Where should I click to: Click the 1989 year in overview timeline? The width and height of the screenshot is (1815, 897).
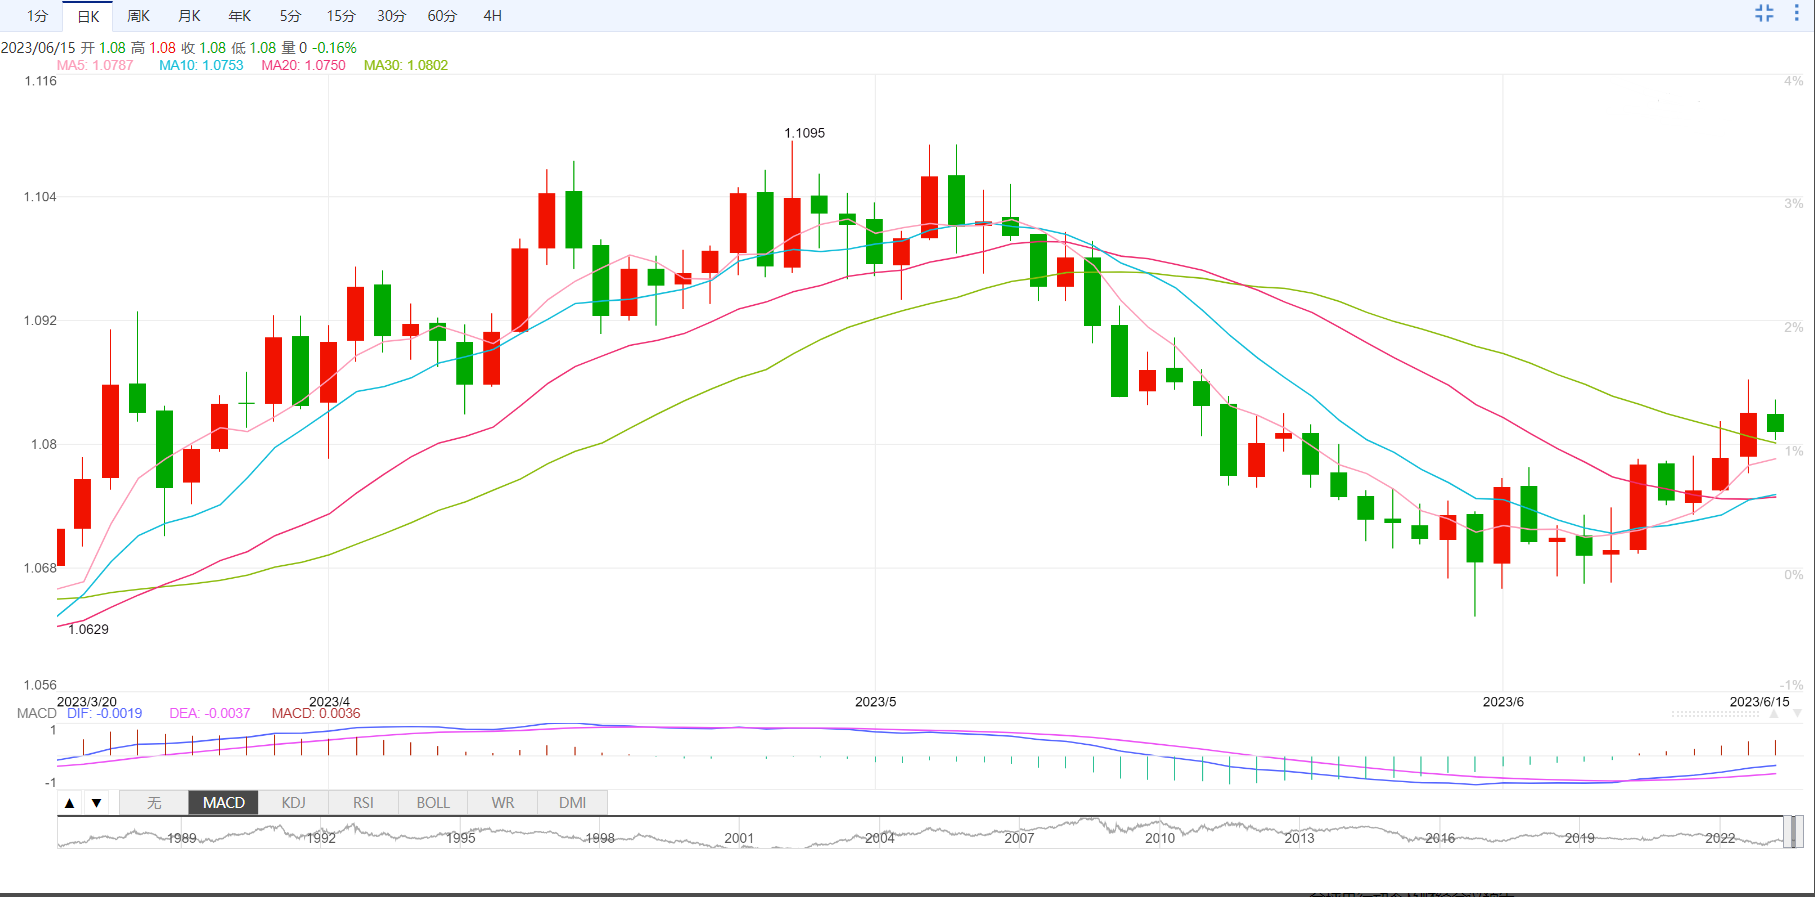click(x=182, y=838)
